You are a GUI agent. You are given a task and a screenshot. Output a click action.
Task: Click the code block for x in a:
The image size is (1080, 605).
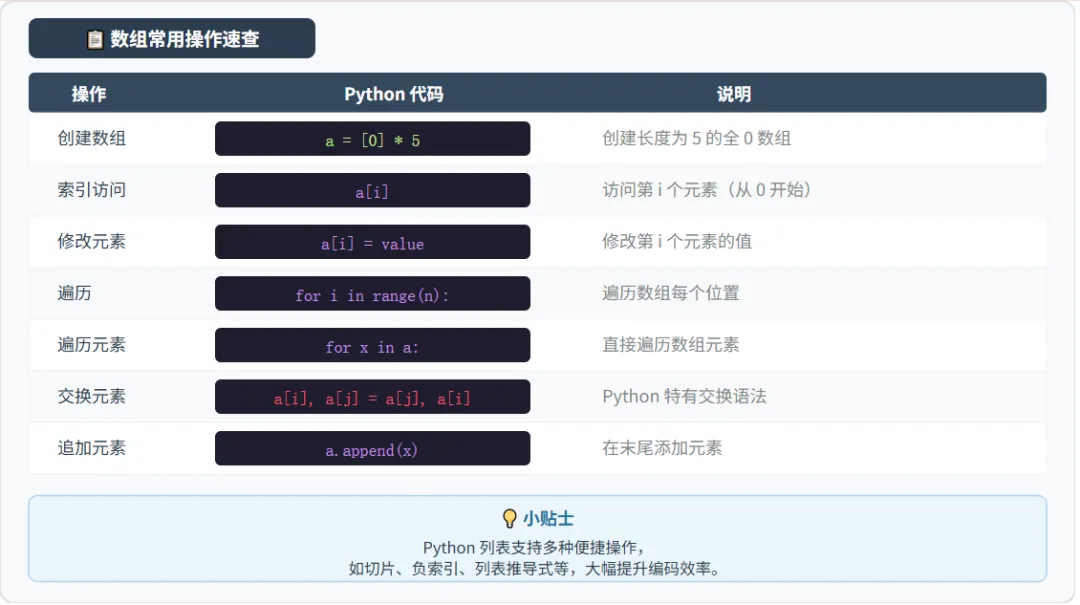coord(373,345)
